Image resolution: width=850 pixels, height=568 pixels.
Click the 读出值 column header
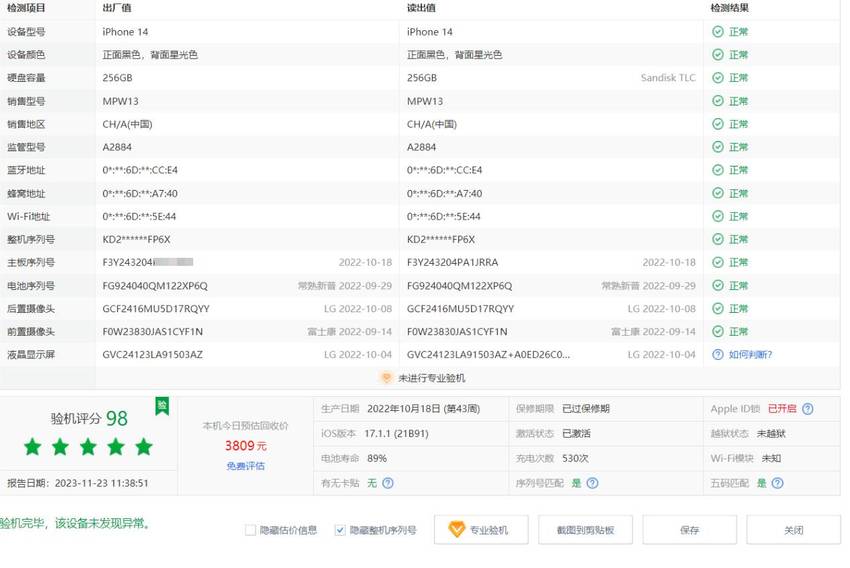pos(421,8)
